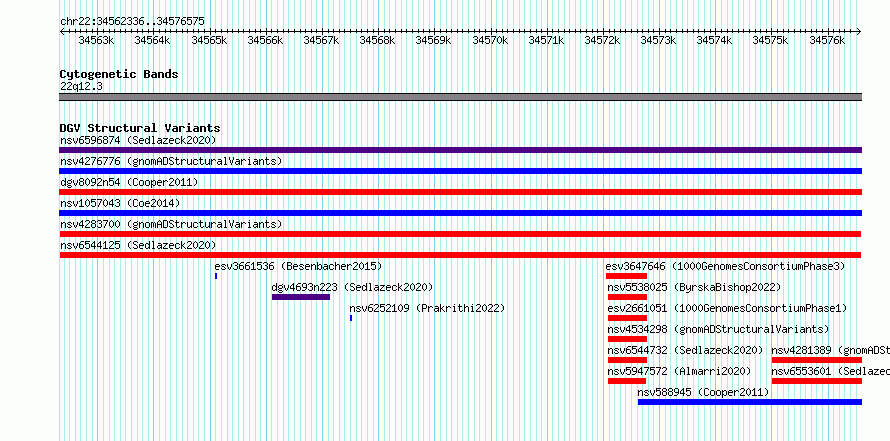Select the red dgv8092n54 variant bar
The height and width of the screenshot is (441, 890).
pyautogui.click(x=460, y=192)
